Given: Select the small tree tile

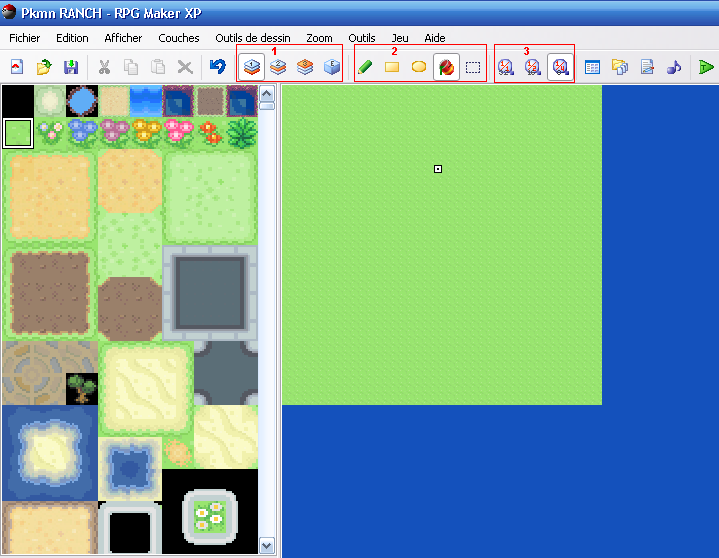Looking at the screenshot, I should [82, 389].
